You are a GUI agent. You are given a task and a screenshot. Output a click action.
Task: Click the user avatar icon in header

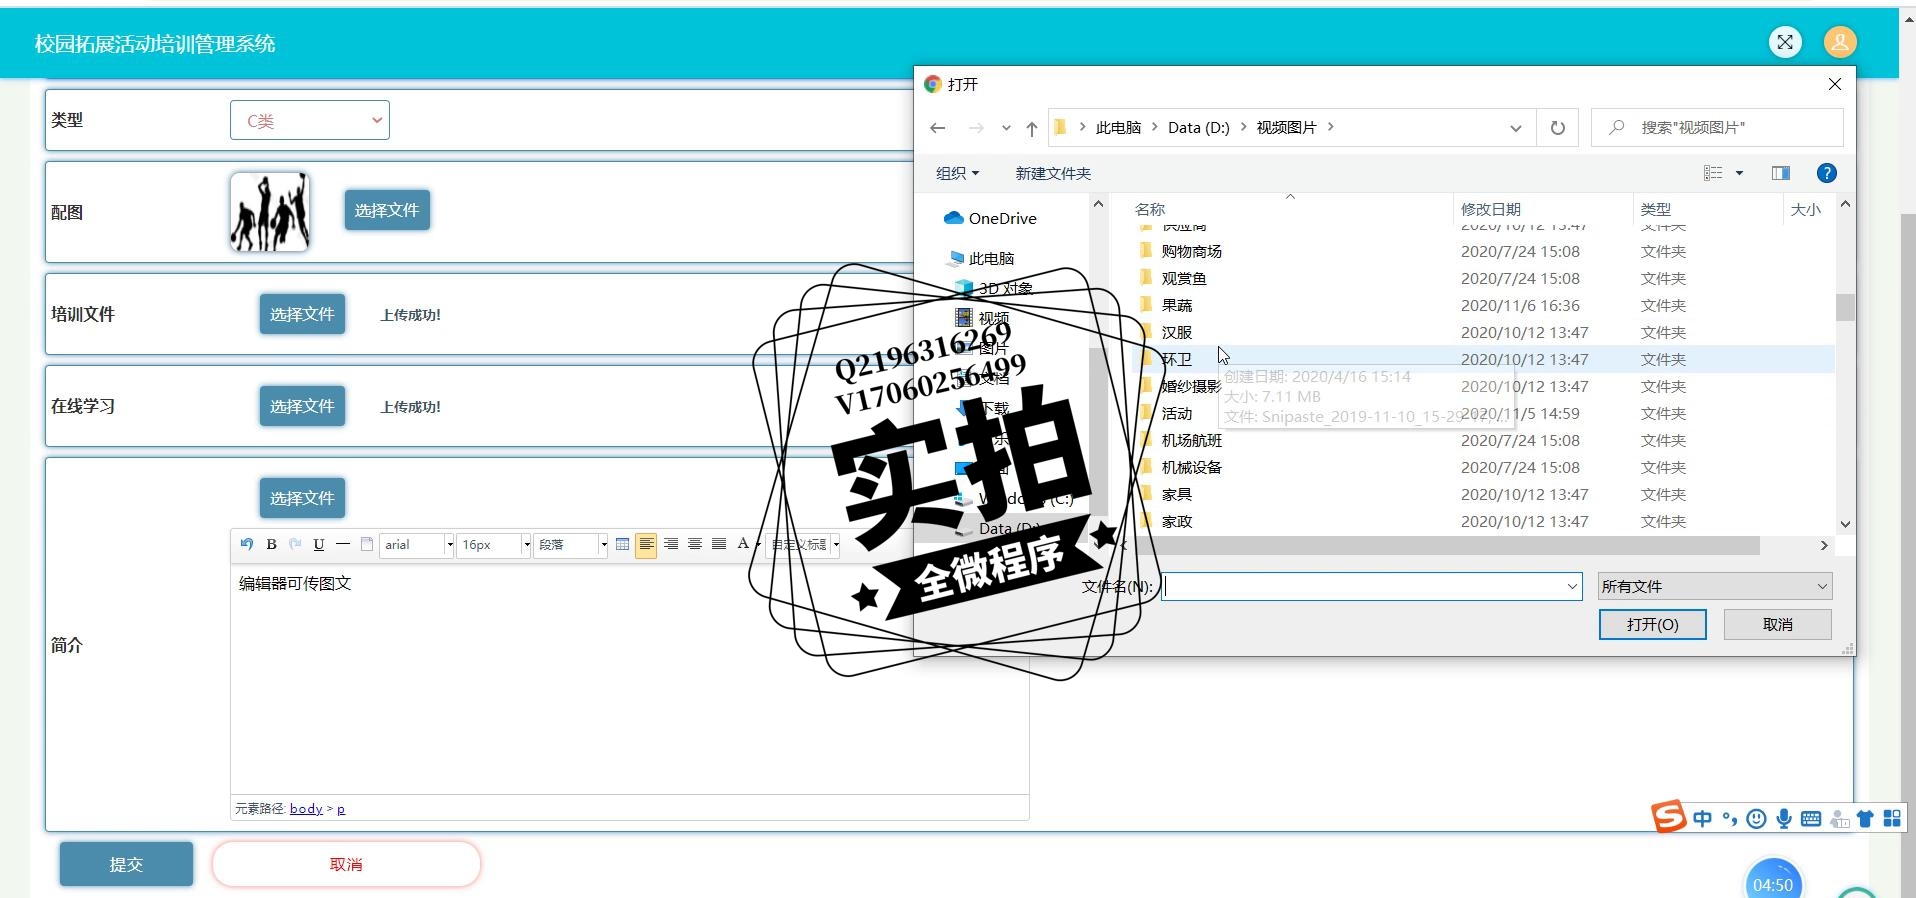tap(1840, 42)
